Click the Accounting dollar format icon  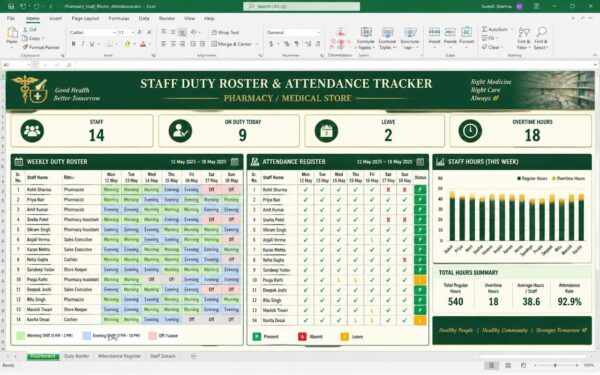pyautogui.click(x=271, y=44)
